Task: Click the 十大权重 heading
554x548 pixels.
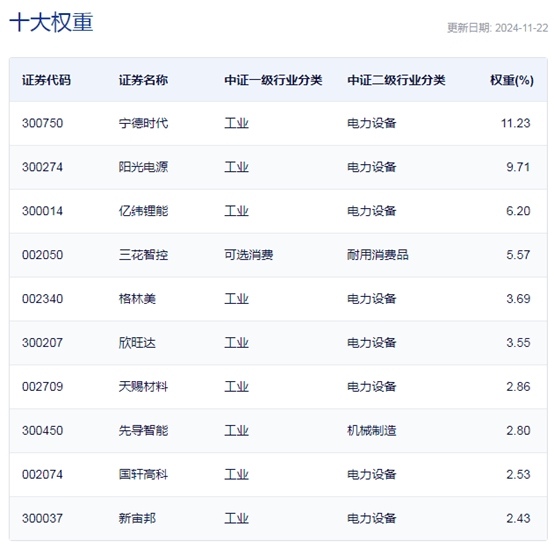Action: pos(51,23)
